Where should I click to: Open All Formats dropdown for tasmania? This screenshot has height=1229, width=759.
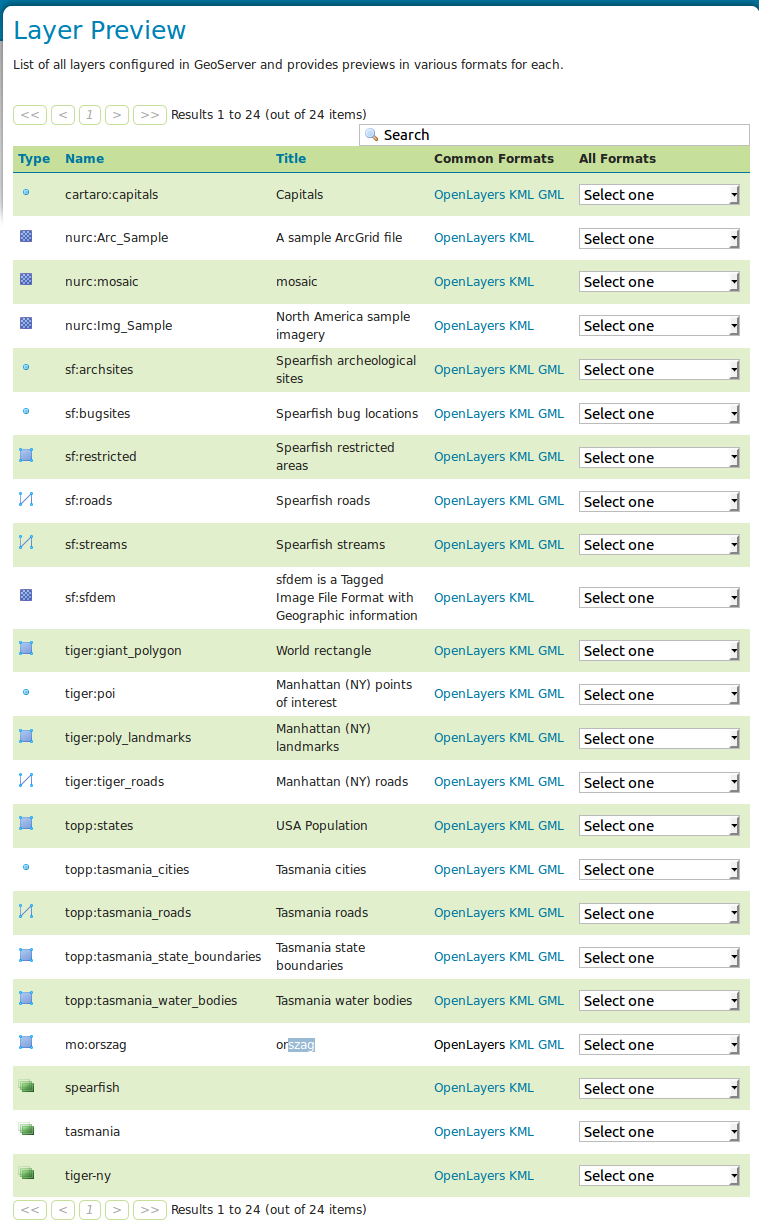click(x=659, y=1132)
